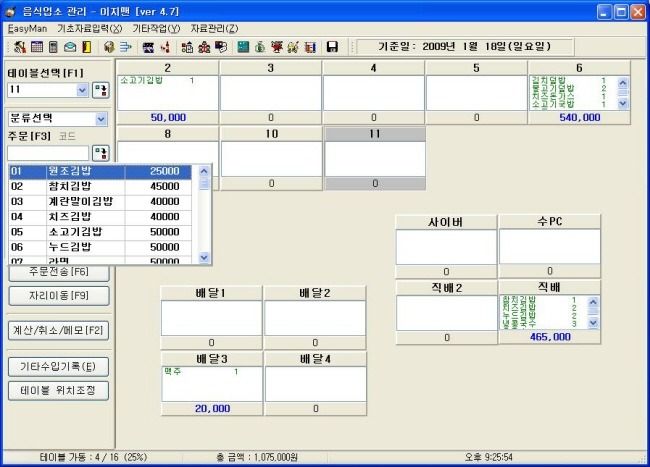Click the envelope mail toolbar icon
Screen dimensions: 650x467
pyautogui.click(x=70, y=47)
